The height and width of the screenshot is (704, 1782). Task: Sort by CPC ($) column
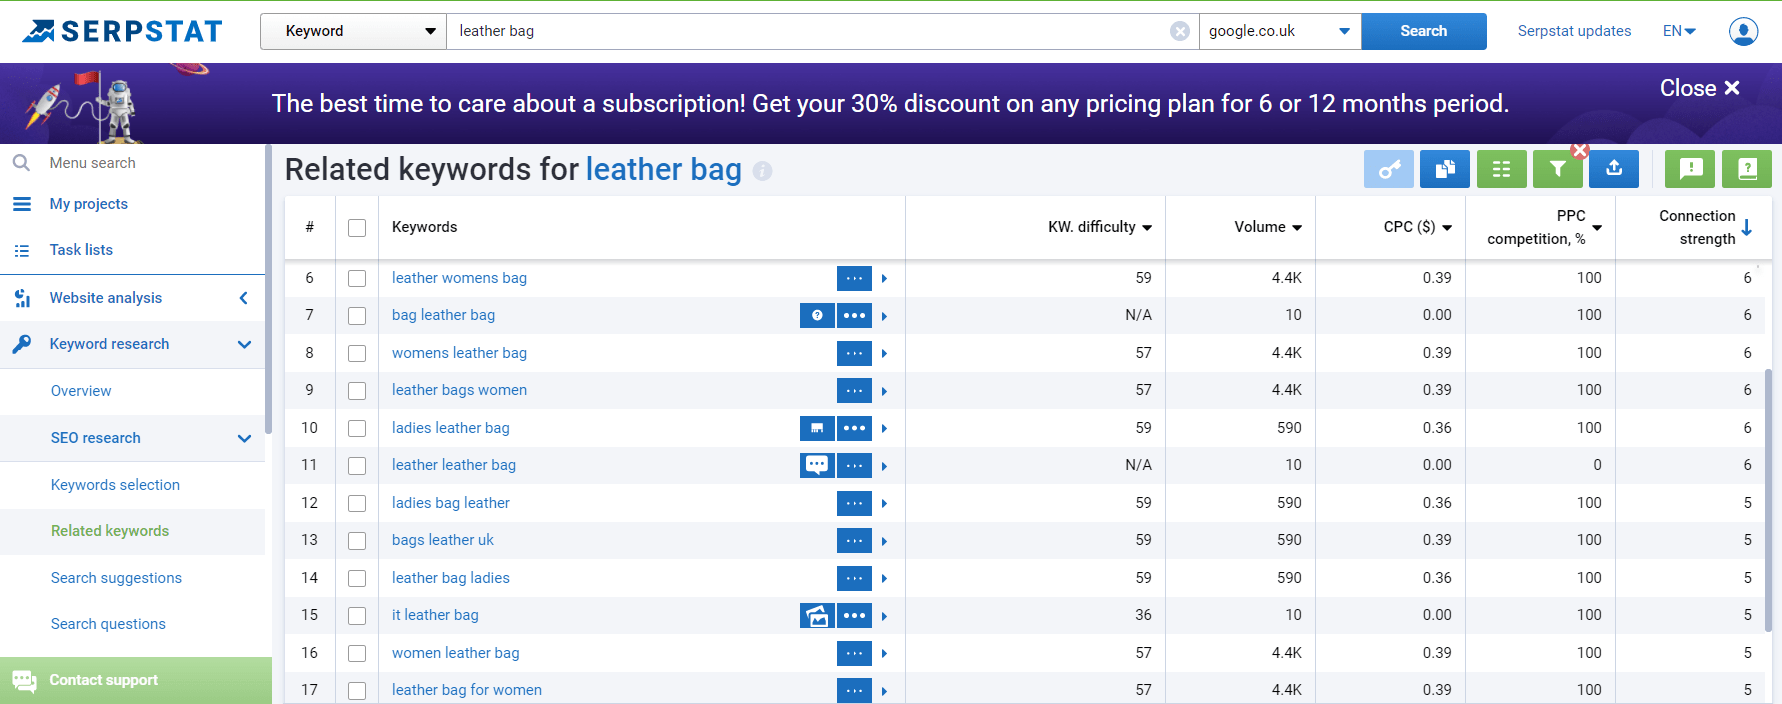[1418, 227]
